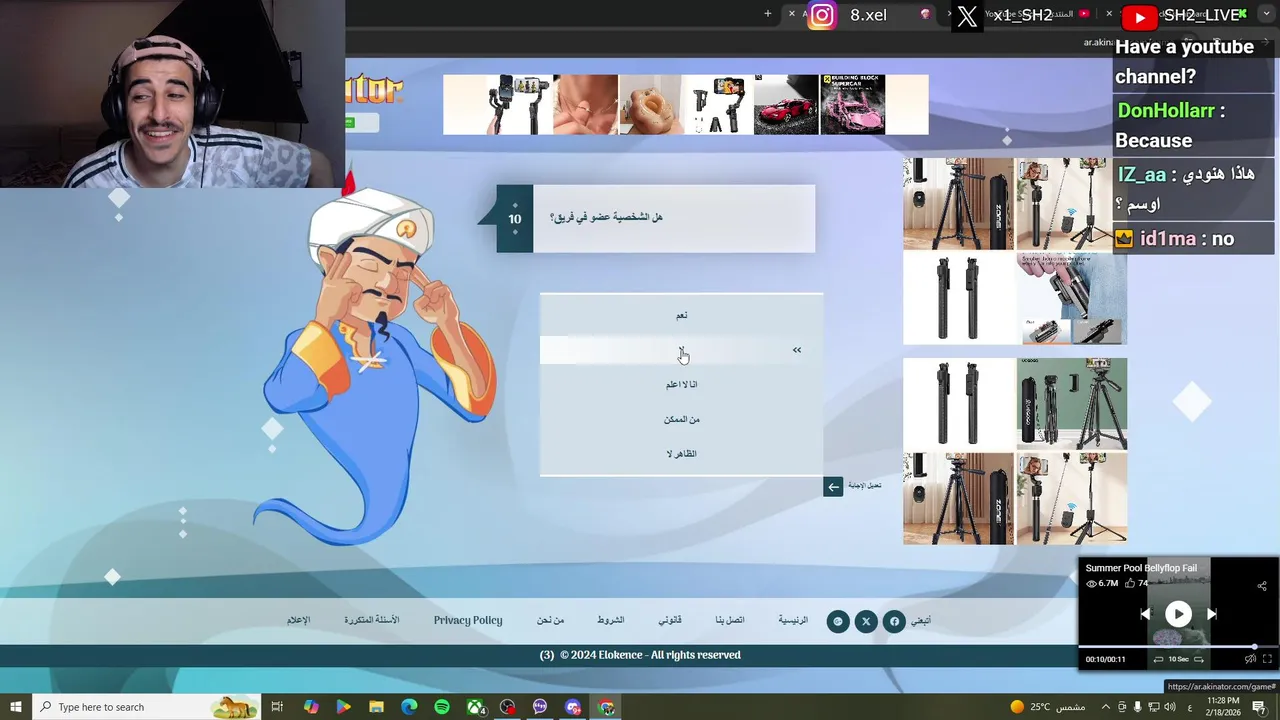Open a new browser tab
Viewport: 1280px width, 720px height.
pyautogui.click(x=768, y=14)
